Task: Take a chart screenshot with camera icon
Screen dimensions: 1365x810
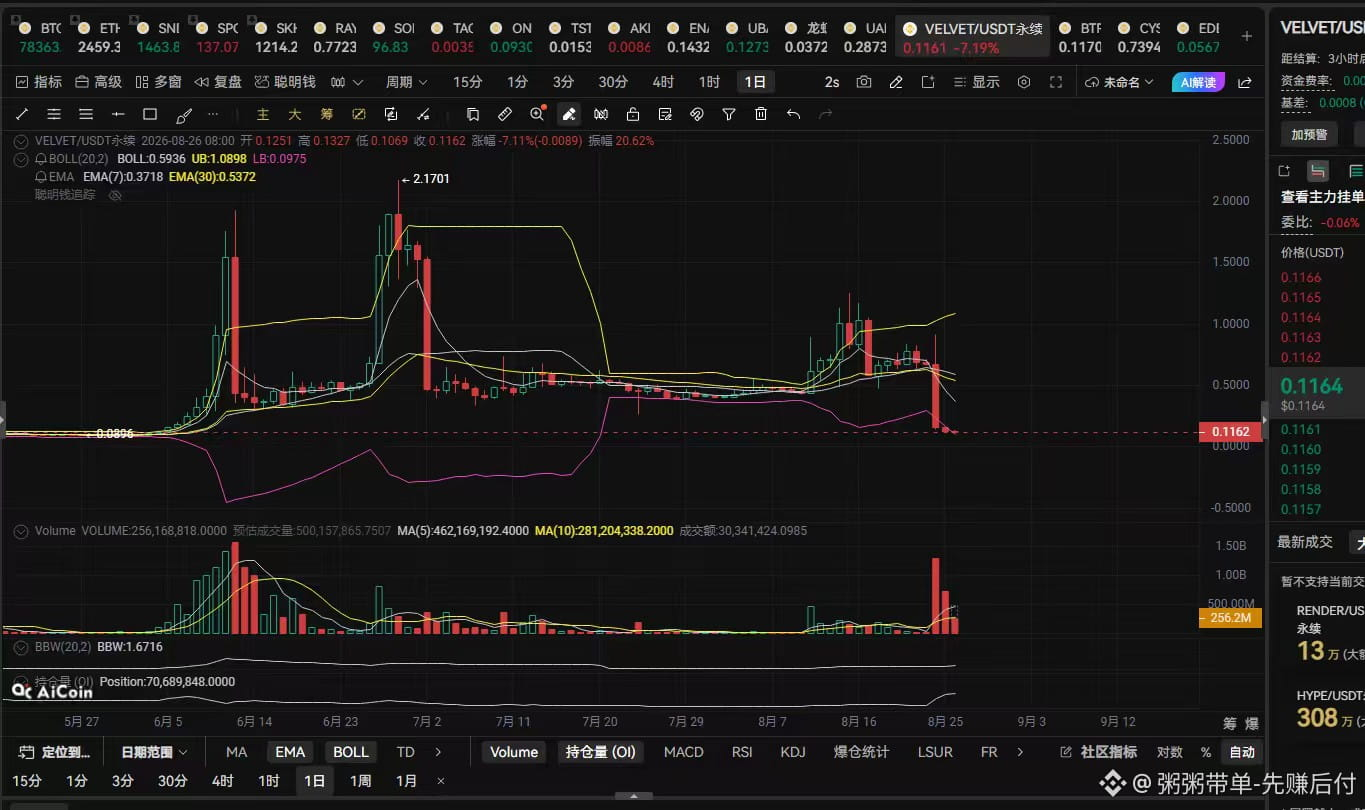Action: [x=864, y=82]
